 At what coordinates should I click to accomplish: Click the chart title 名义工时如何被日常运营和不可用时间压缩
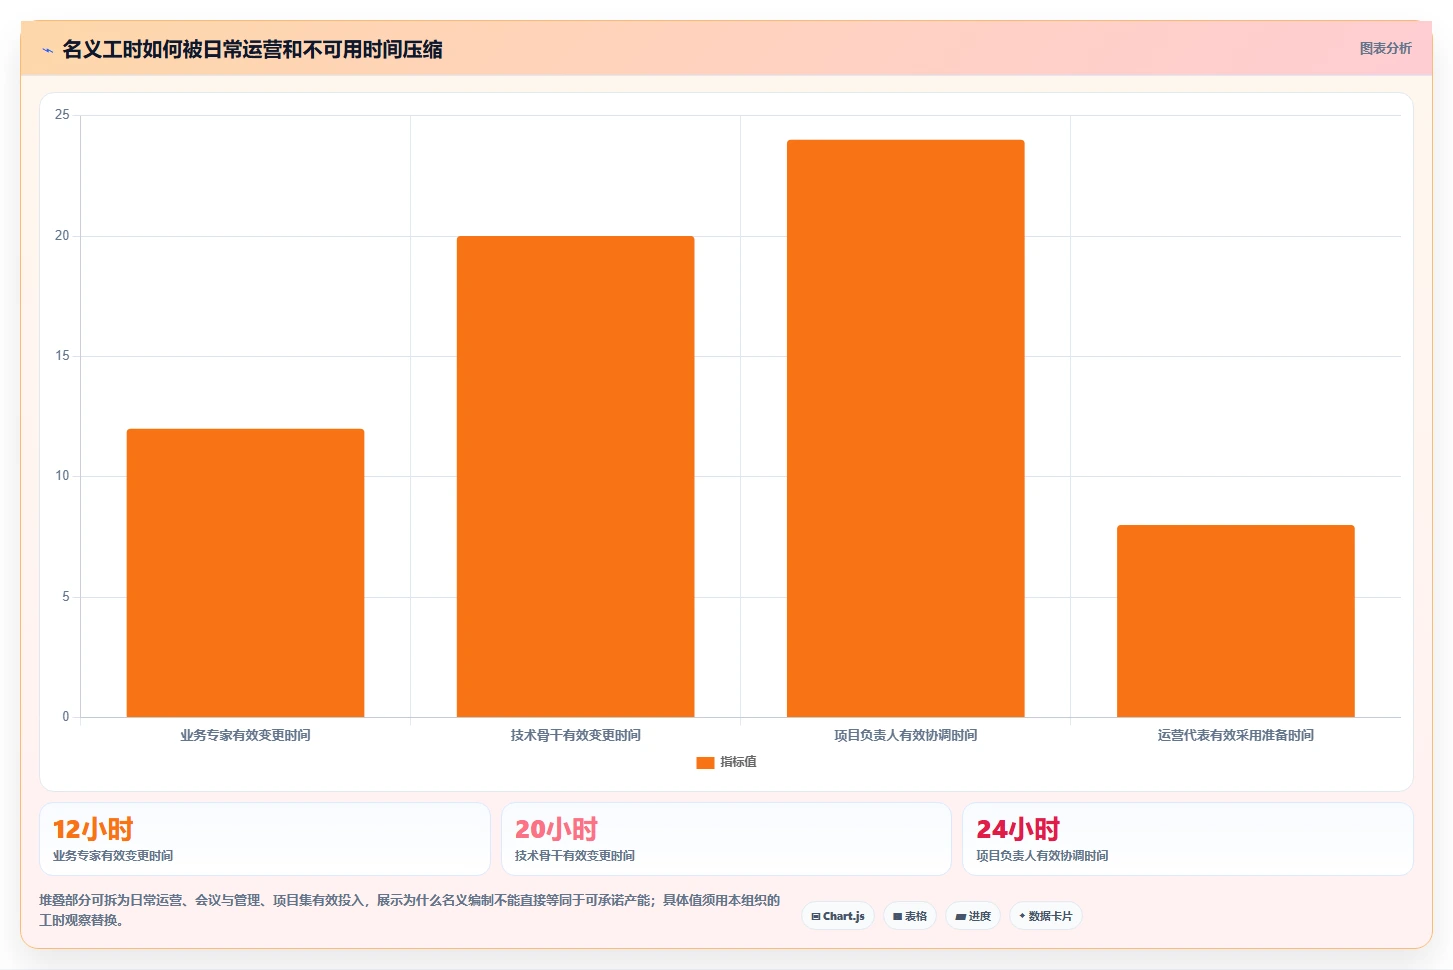252,50
